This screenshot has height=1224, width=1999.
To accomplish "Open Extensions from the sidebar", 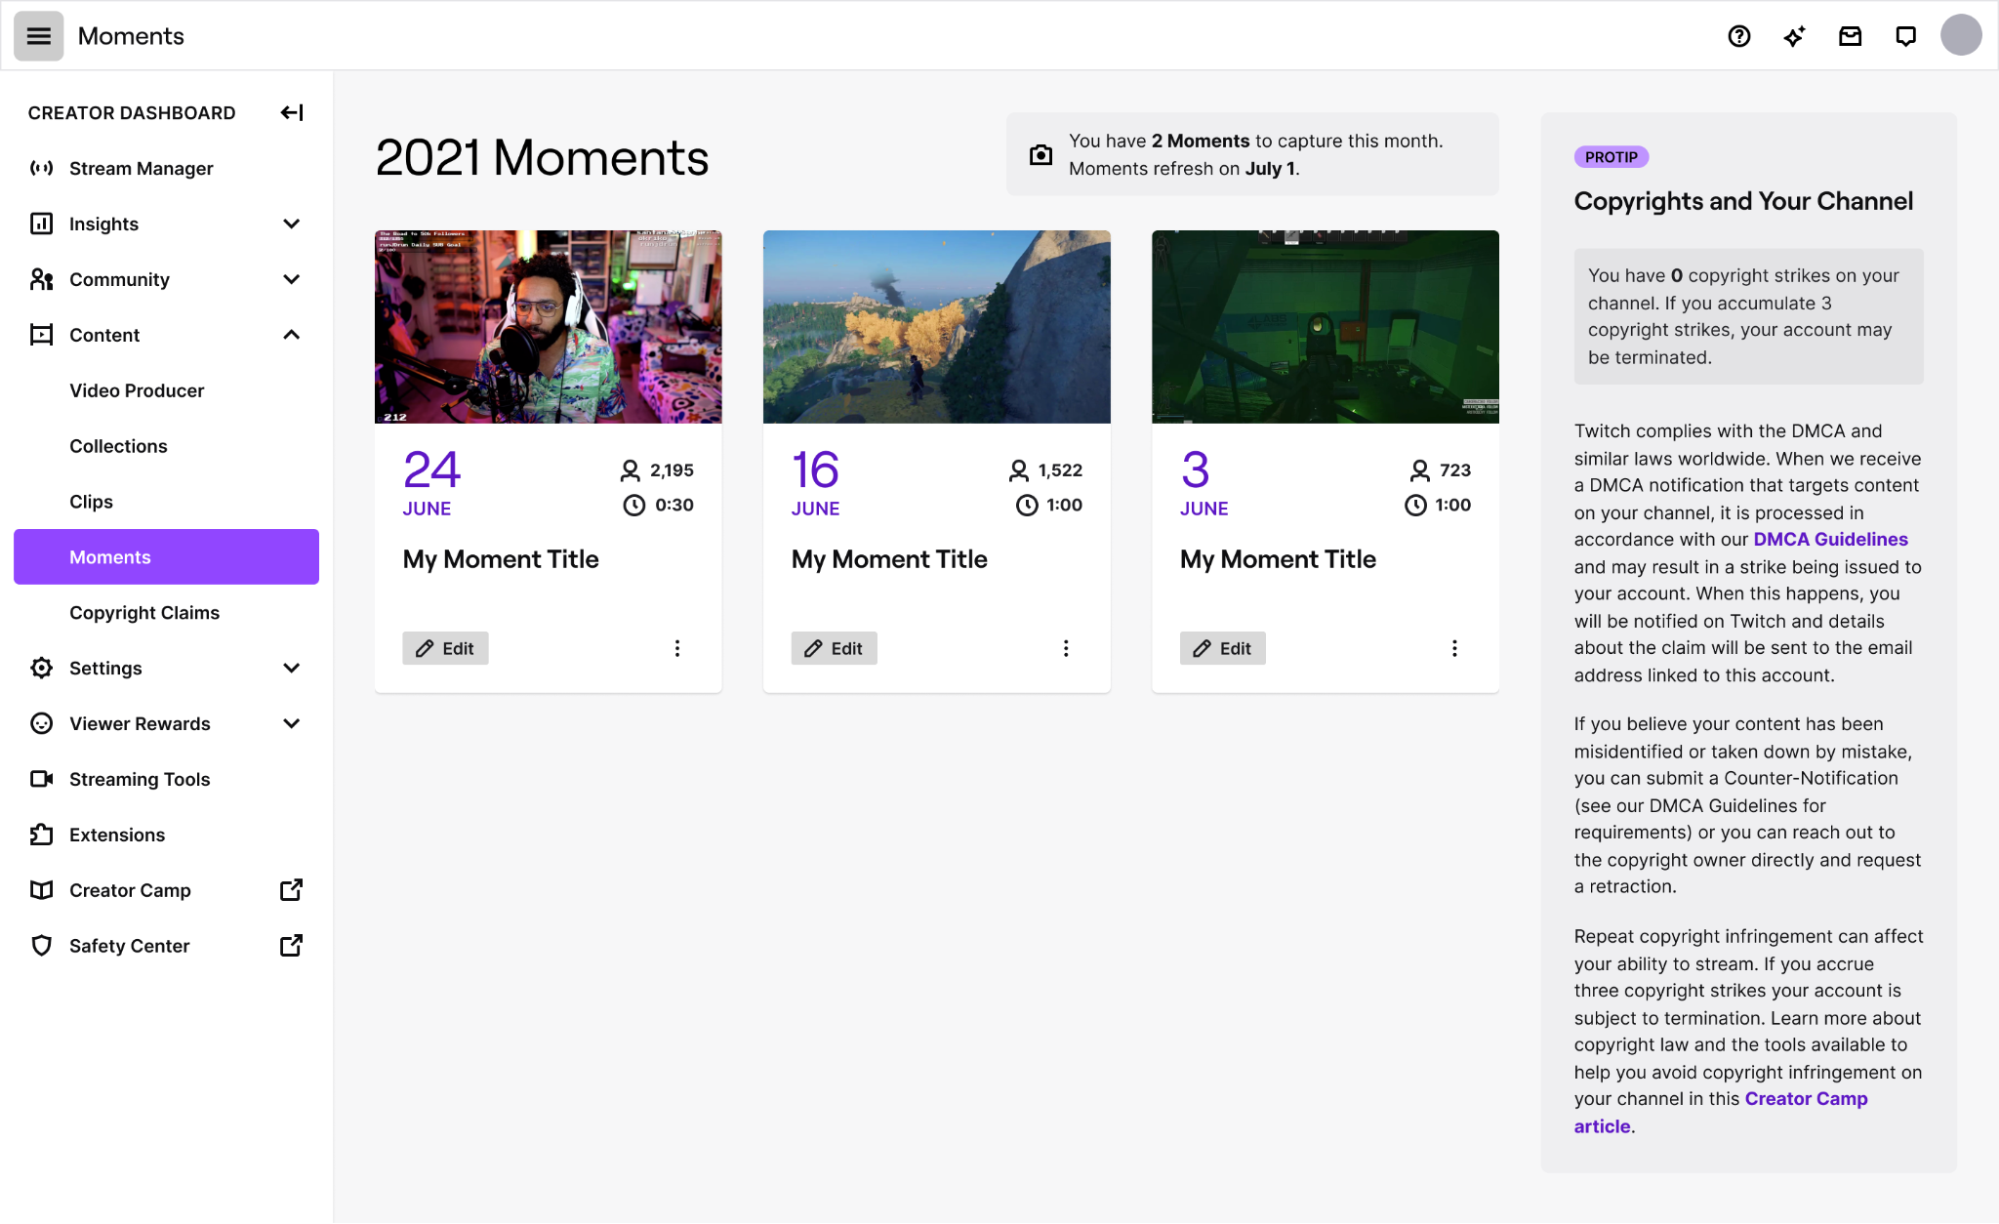I will coord(117,834).
